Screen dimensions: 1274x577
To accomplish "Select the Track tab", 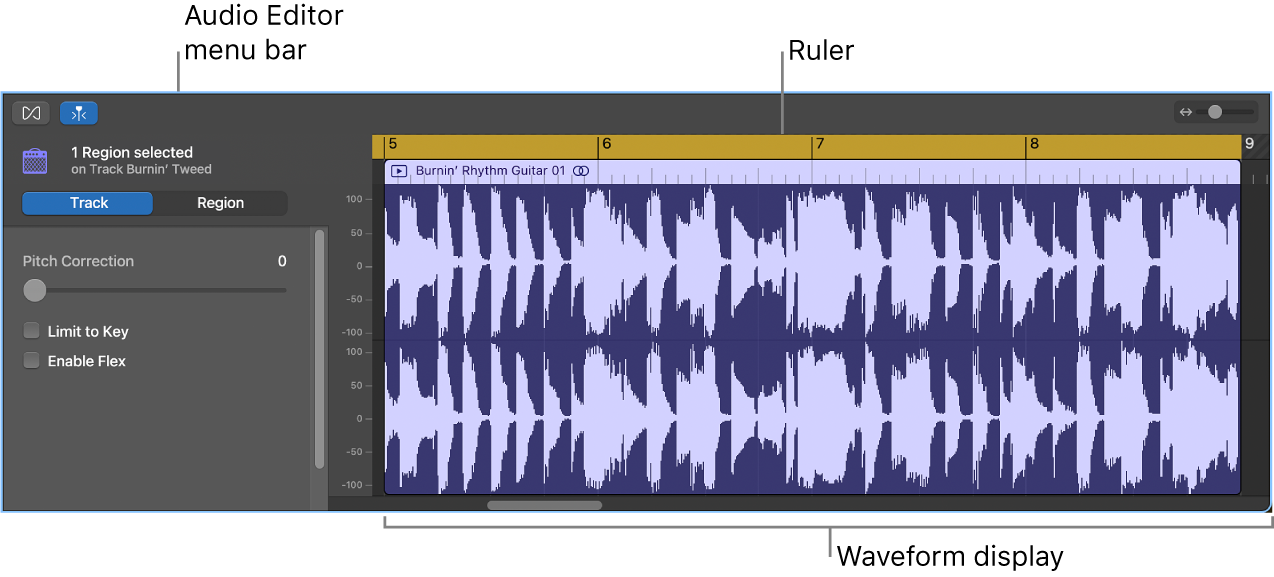I will click(x=87, y=202).
